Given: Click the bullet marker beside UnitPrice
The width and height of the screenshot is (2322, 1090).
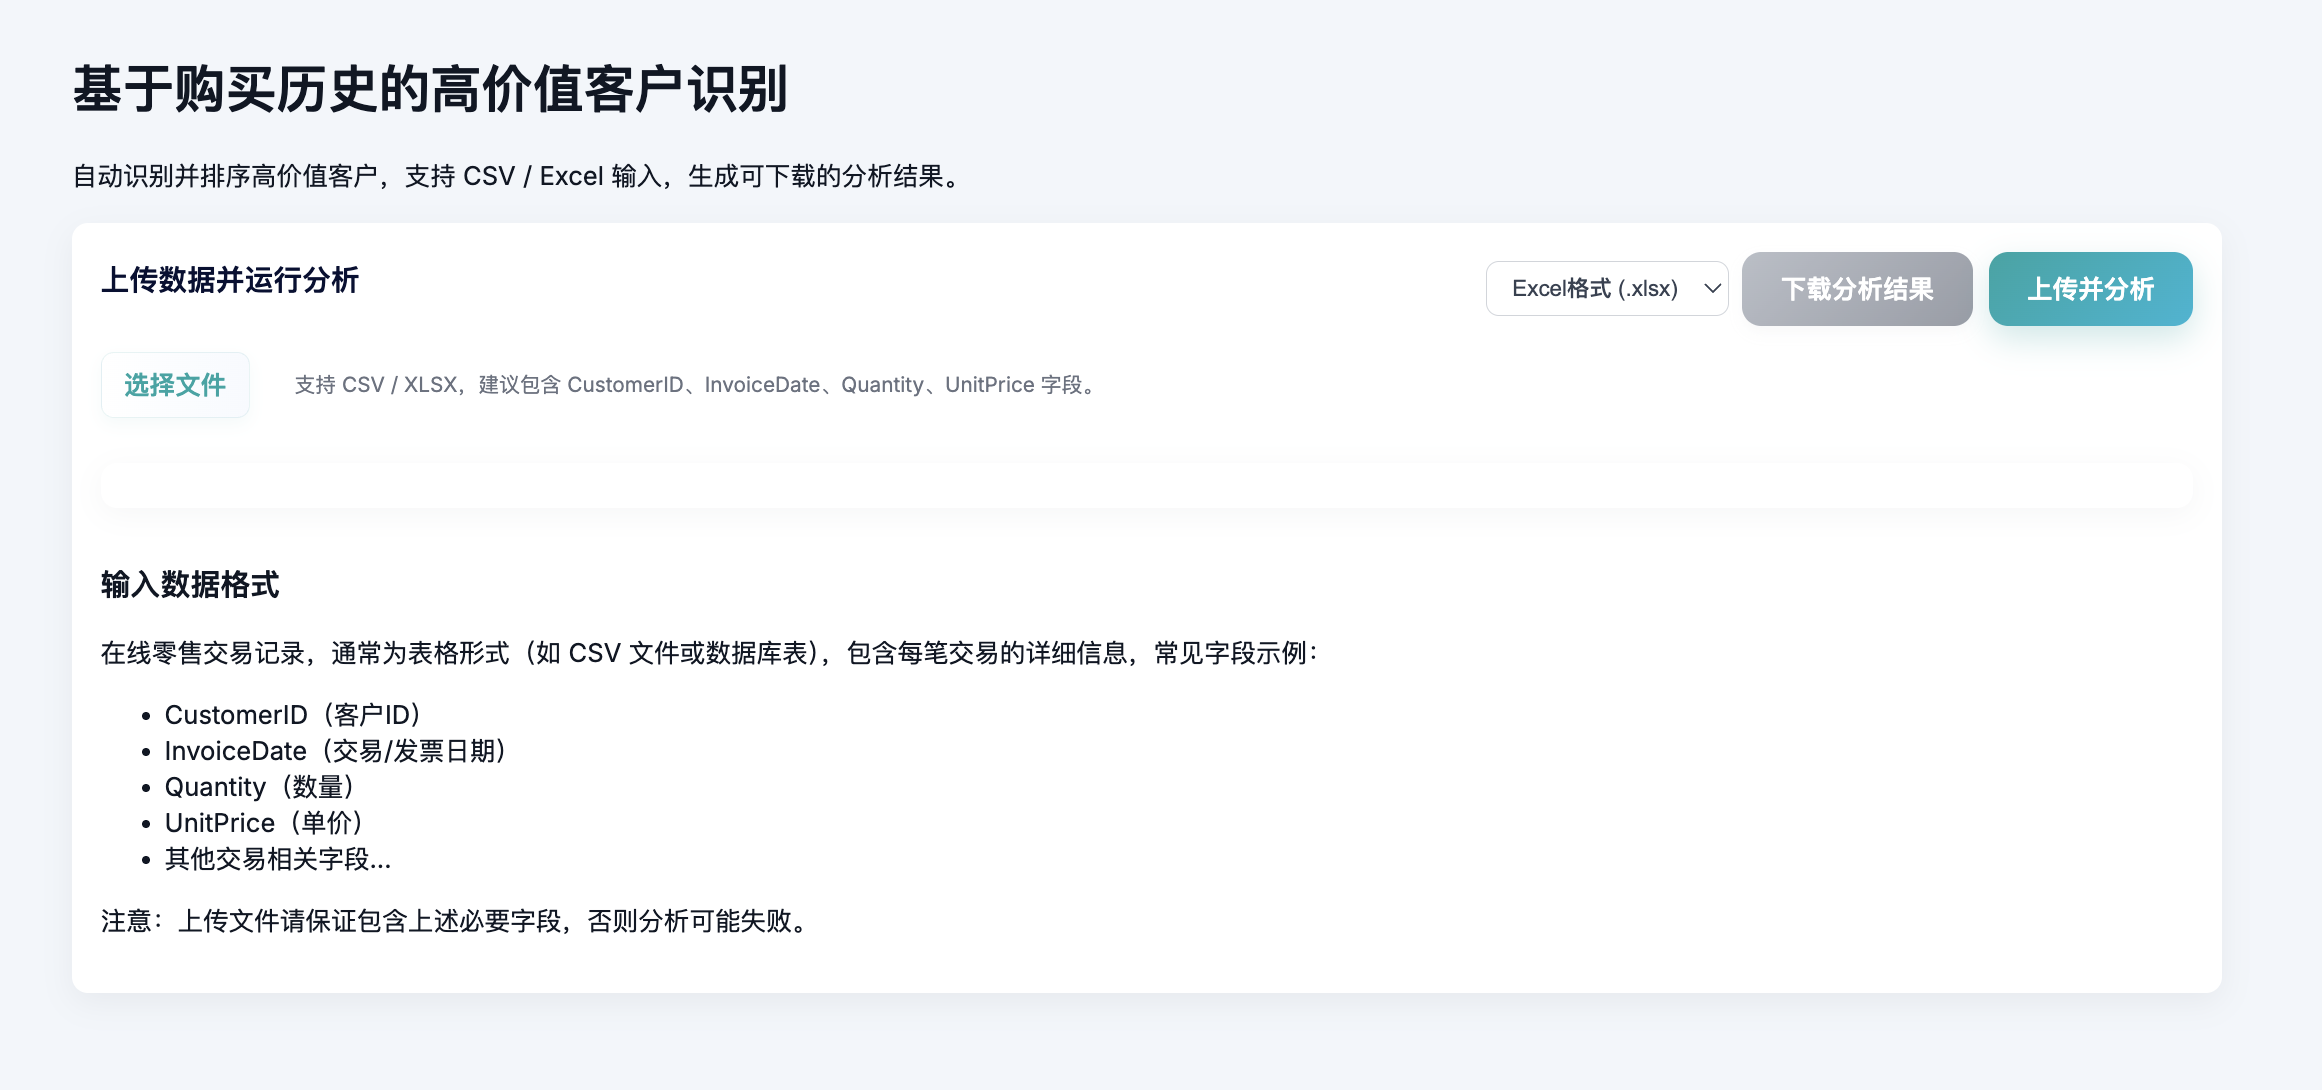Looking at the screenshot, I should click(146, 824).
